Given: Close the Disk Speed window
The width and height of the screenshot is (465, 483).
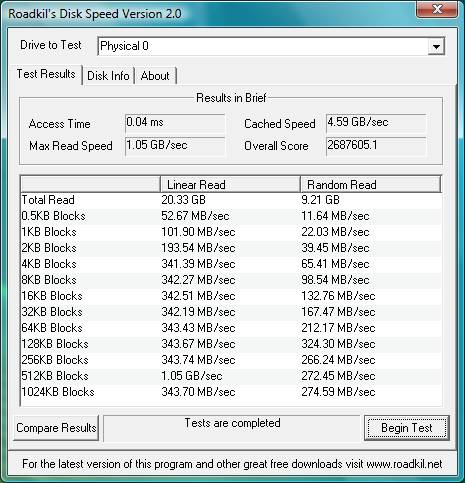Looking at the screenshot, I should coord(437,9).
